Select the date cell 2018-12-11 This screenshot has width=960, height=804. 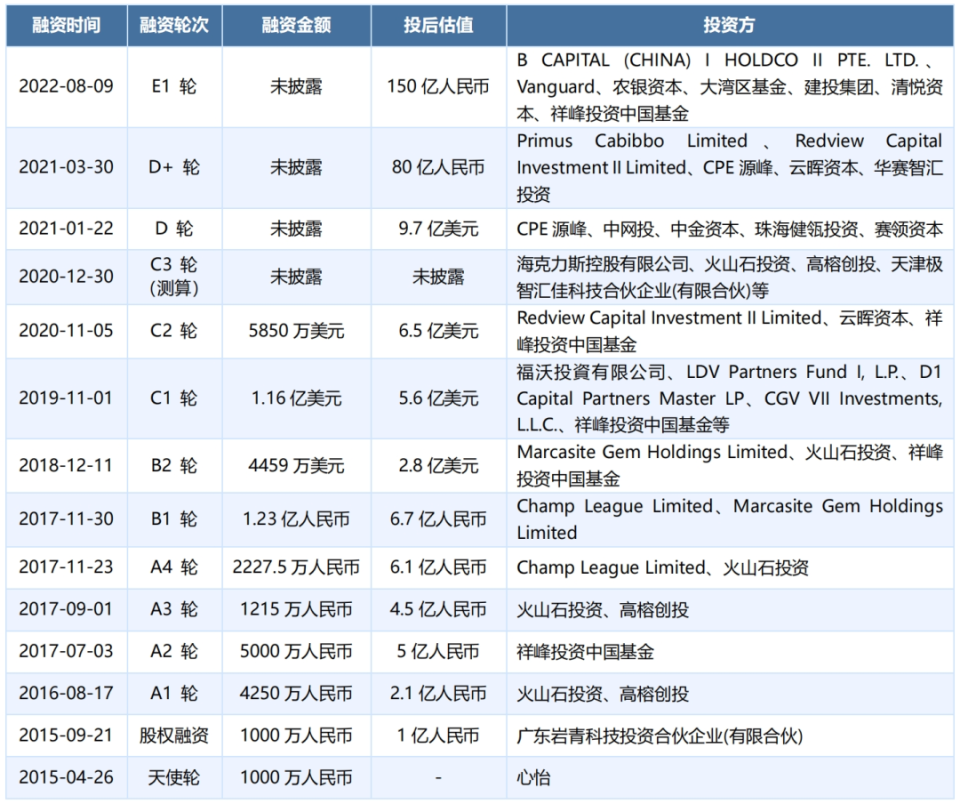coord(67,466)
